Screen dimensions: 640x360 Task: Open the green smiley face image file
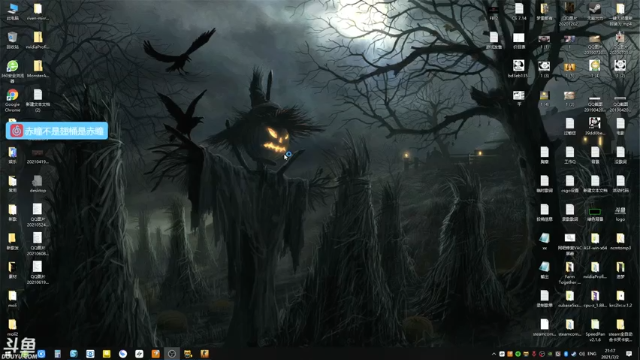[x=595, y=69]
